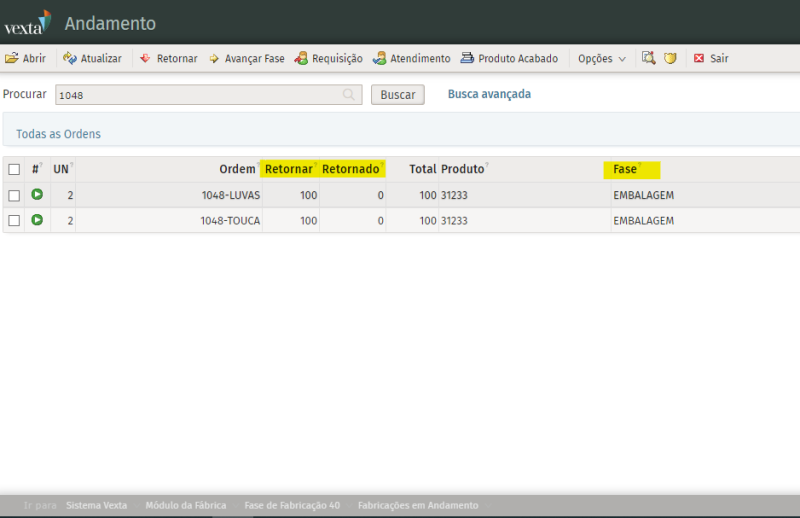Click the yellow shield toolbar icon
Viewport: 800px width, 518px height.
pos(671,59)
